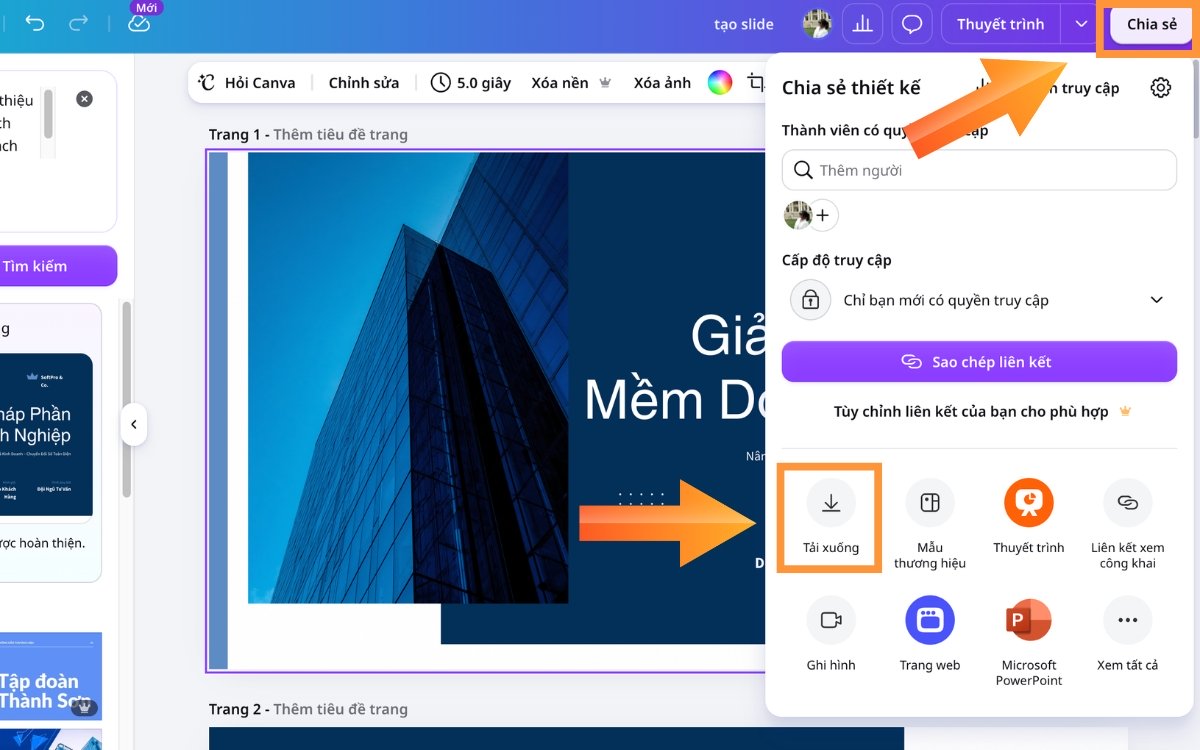Open the share panel settings gear
The height and width of the screenshot is (750, 1200).
click(x=1160, y=88)
